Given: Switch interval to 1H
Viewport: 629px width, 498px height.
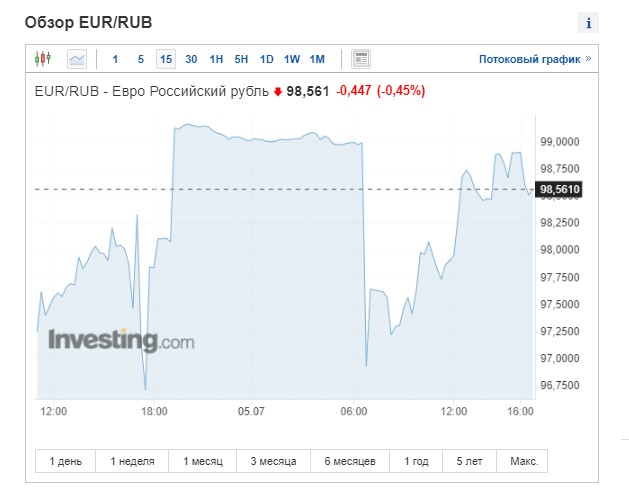Looking at the screenshot, I should click(x=216, y=59).
